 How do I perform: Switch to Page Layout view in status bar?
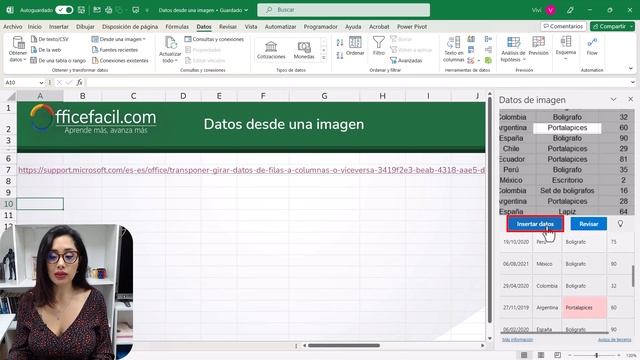[541, 355]
